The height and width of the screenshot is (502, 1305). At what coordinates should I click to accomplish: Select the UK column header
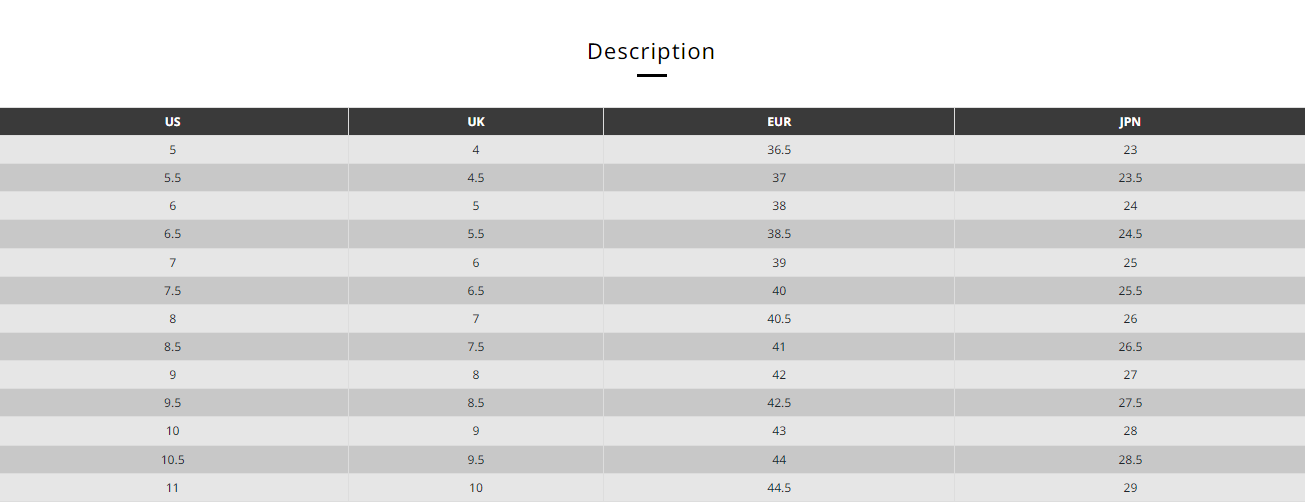(x=476, y=122)
